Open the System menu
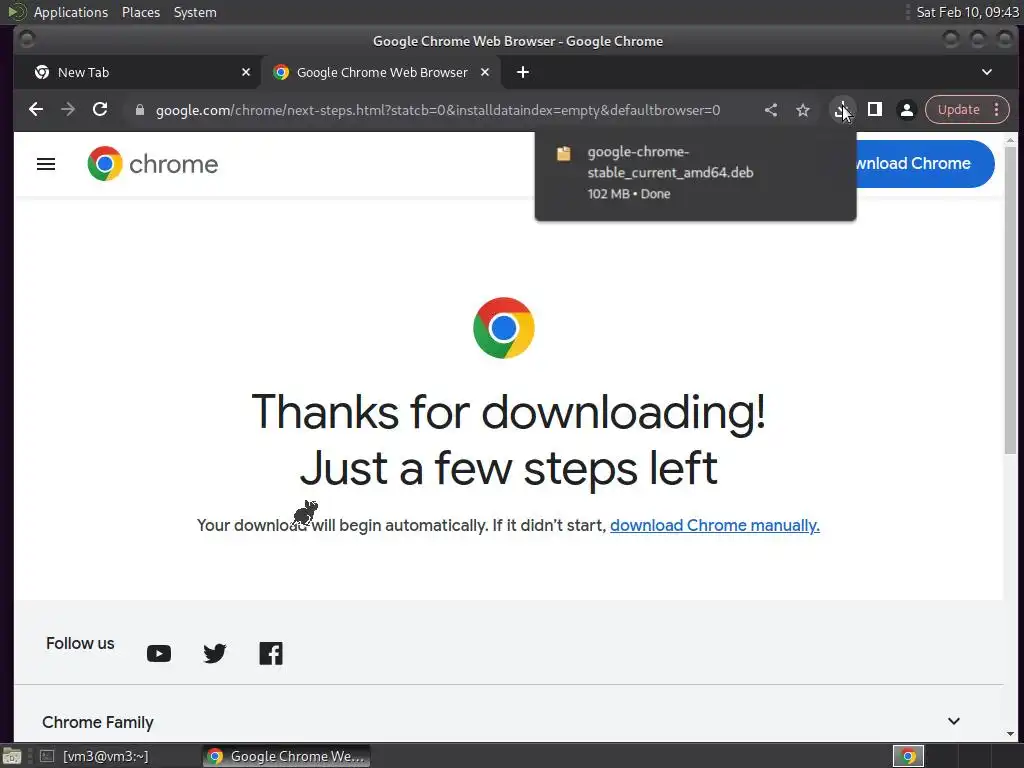The width and height of the screenshot is (1024, 768). [195, 12]
